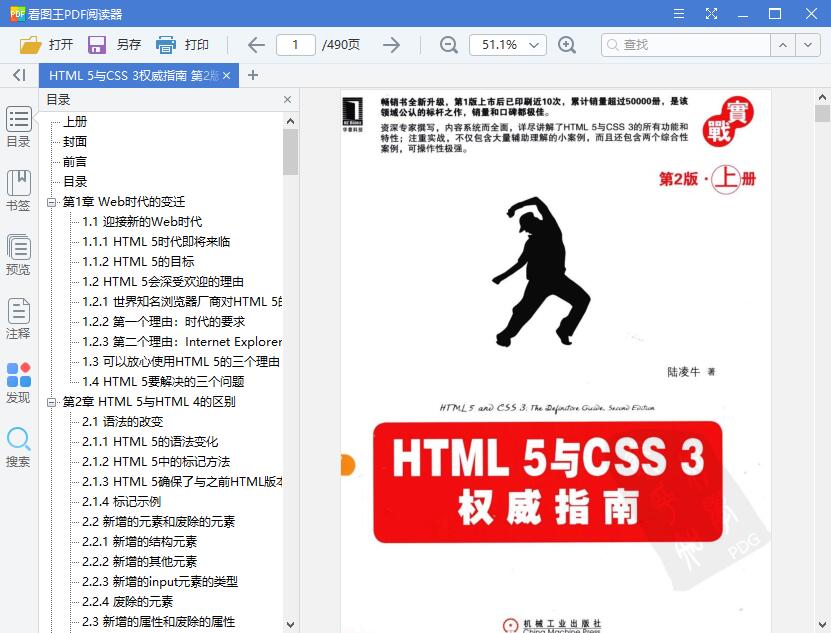
Task: Click the 查找 search input box
Action: pos(686,45)
